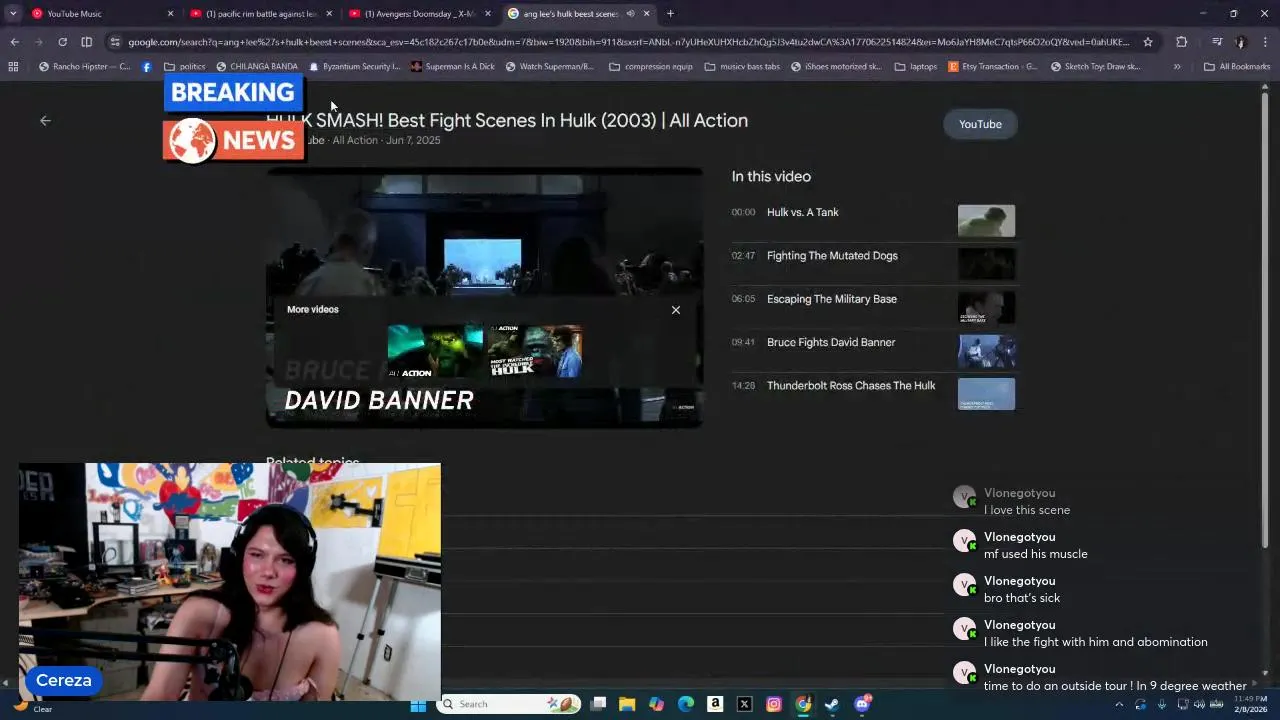1280x720 pixels.
Task: Open the taskbar clock showing 11:49 PM
Action: [1250, 704]
